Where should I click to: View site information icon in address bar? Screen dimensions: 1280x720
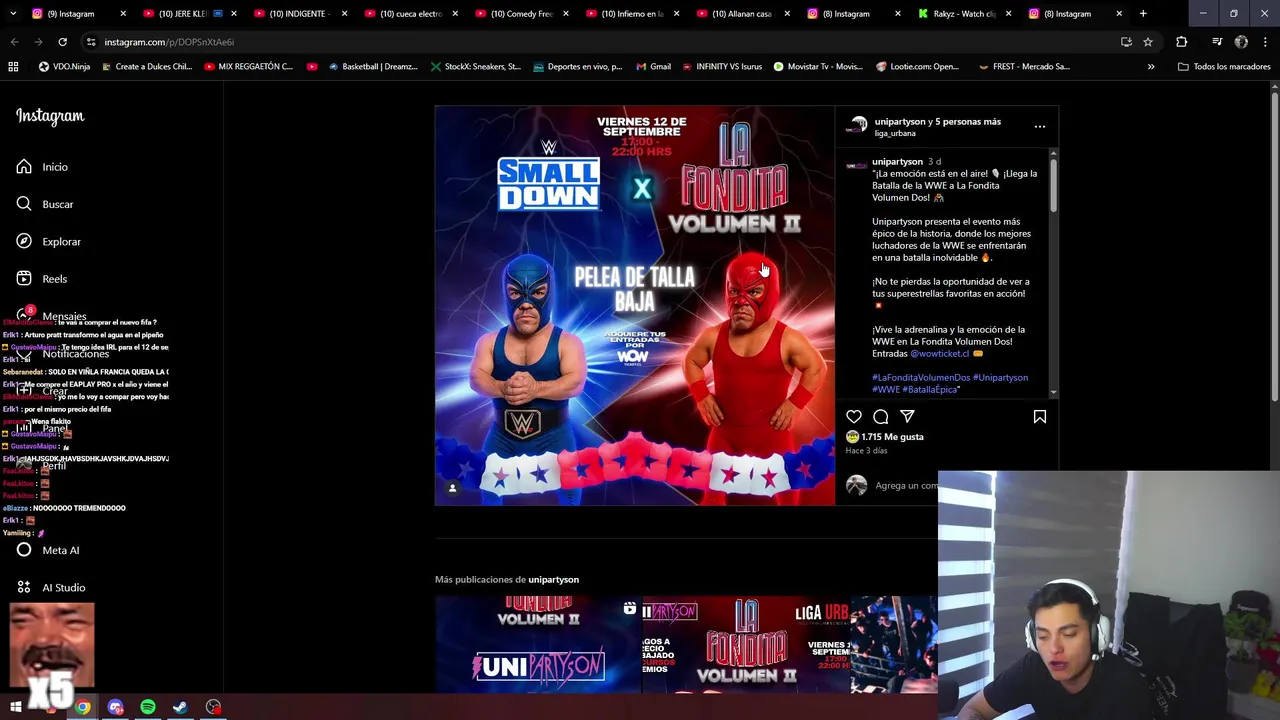(x=91, y=42)
